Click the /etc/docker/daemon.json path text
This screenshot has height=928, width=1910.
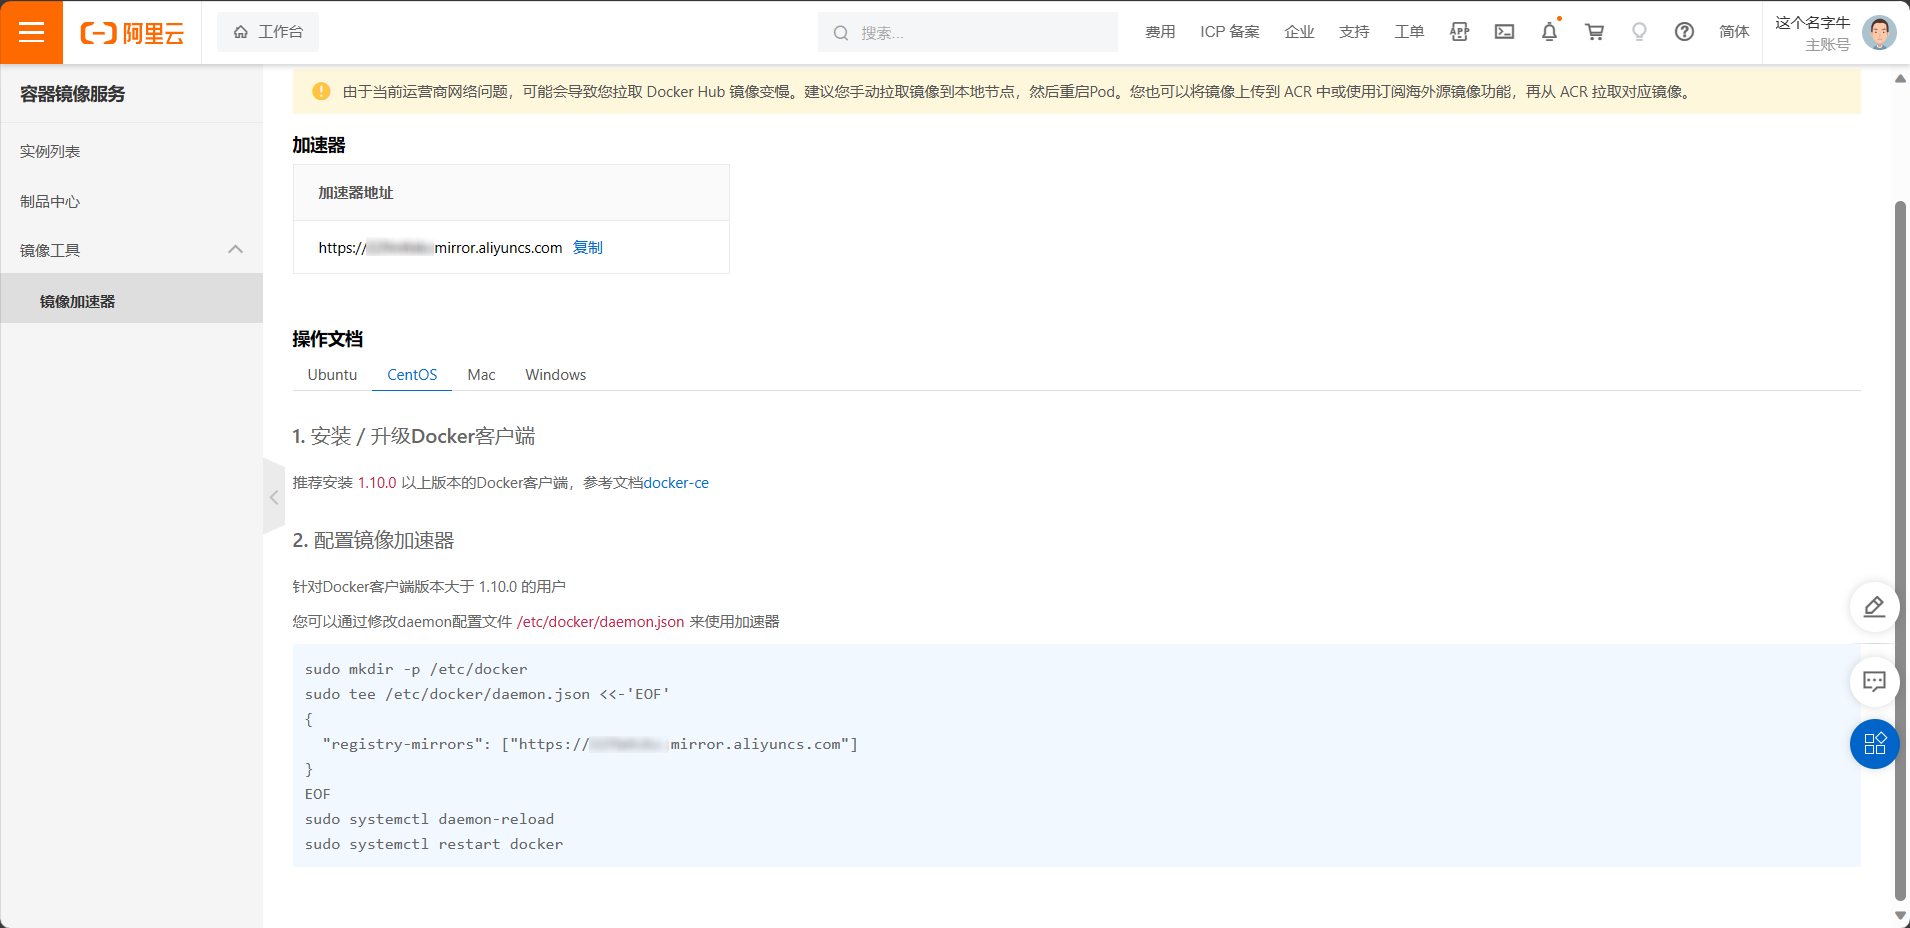click(x=600, y=622)
